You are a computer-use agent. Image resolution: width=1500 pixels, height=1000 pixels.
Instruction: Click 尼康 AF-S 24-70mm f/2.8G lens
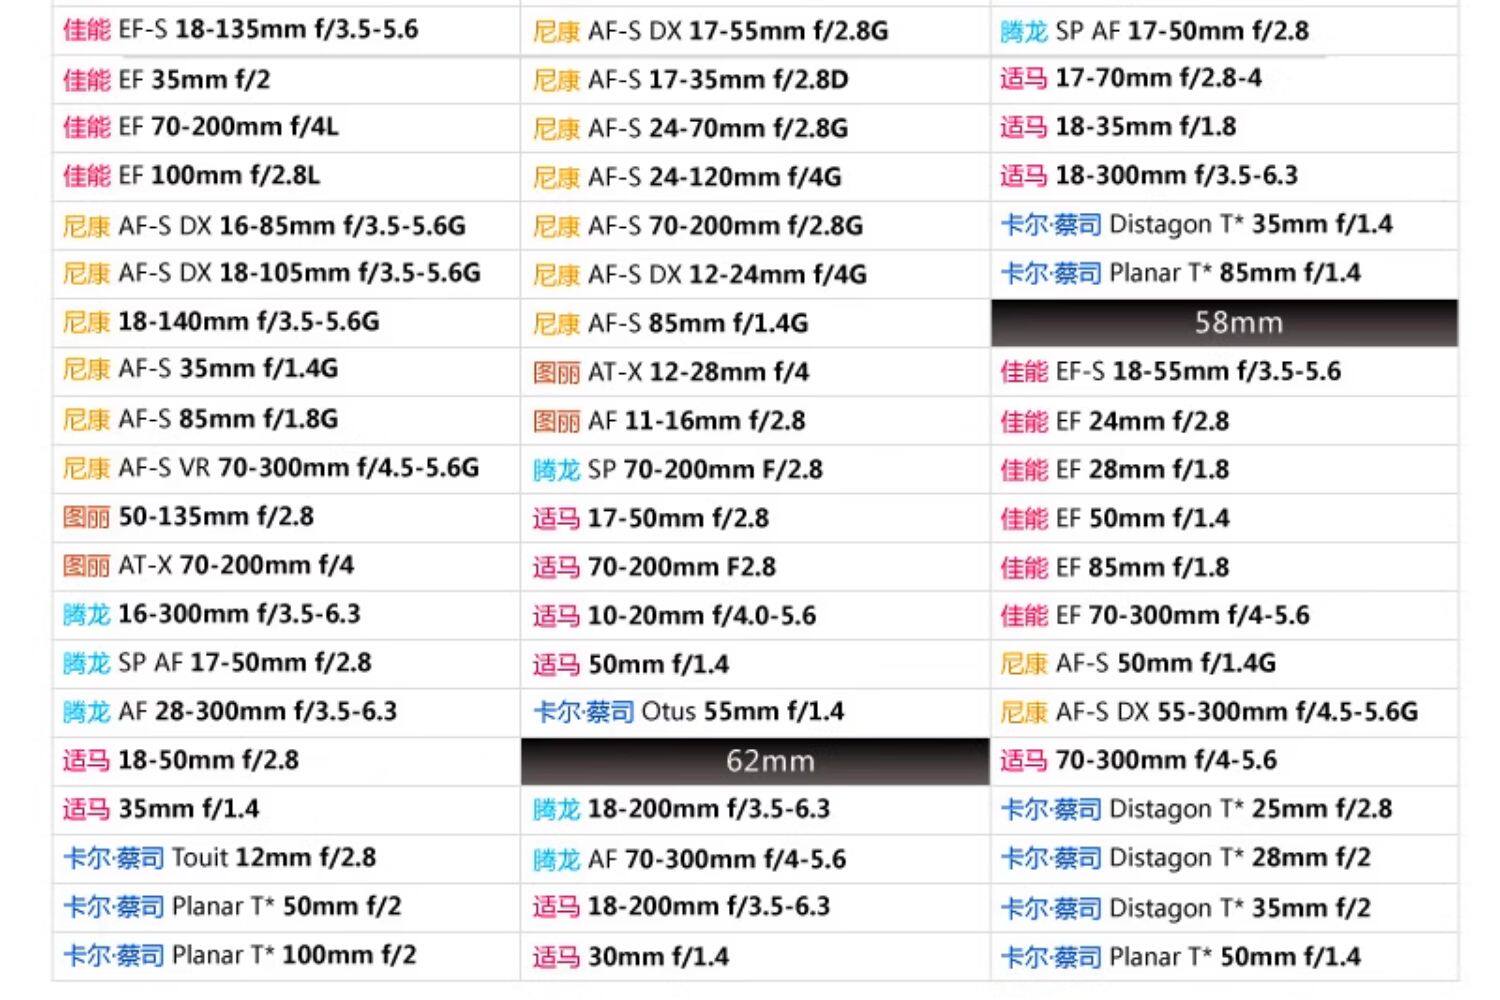click(x=755, y=128)
